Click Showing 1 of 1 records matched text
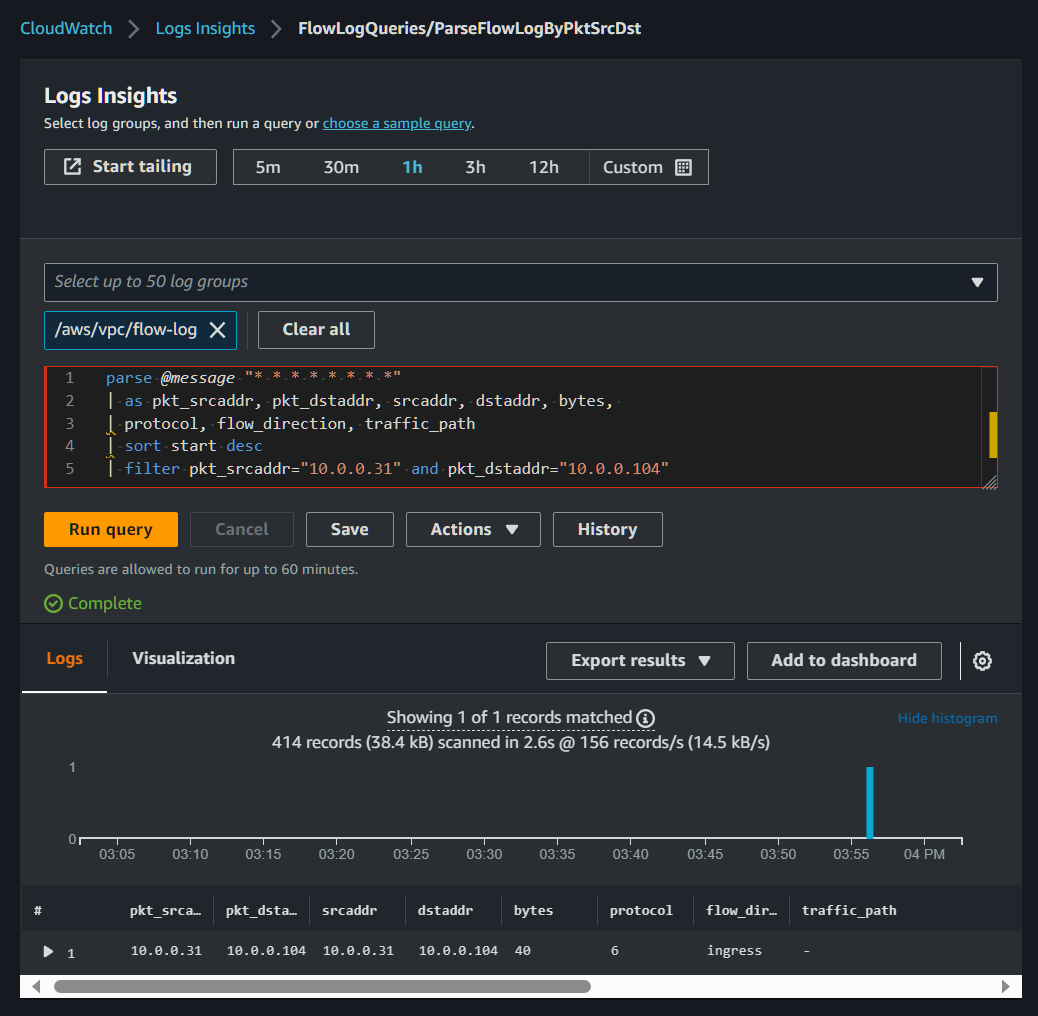The image size is (1038, 1016). pyautogui.click(x=509, y=718)
